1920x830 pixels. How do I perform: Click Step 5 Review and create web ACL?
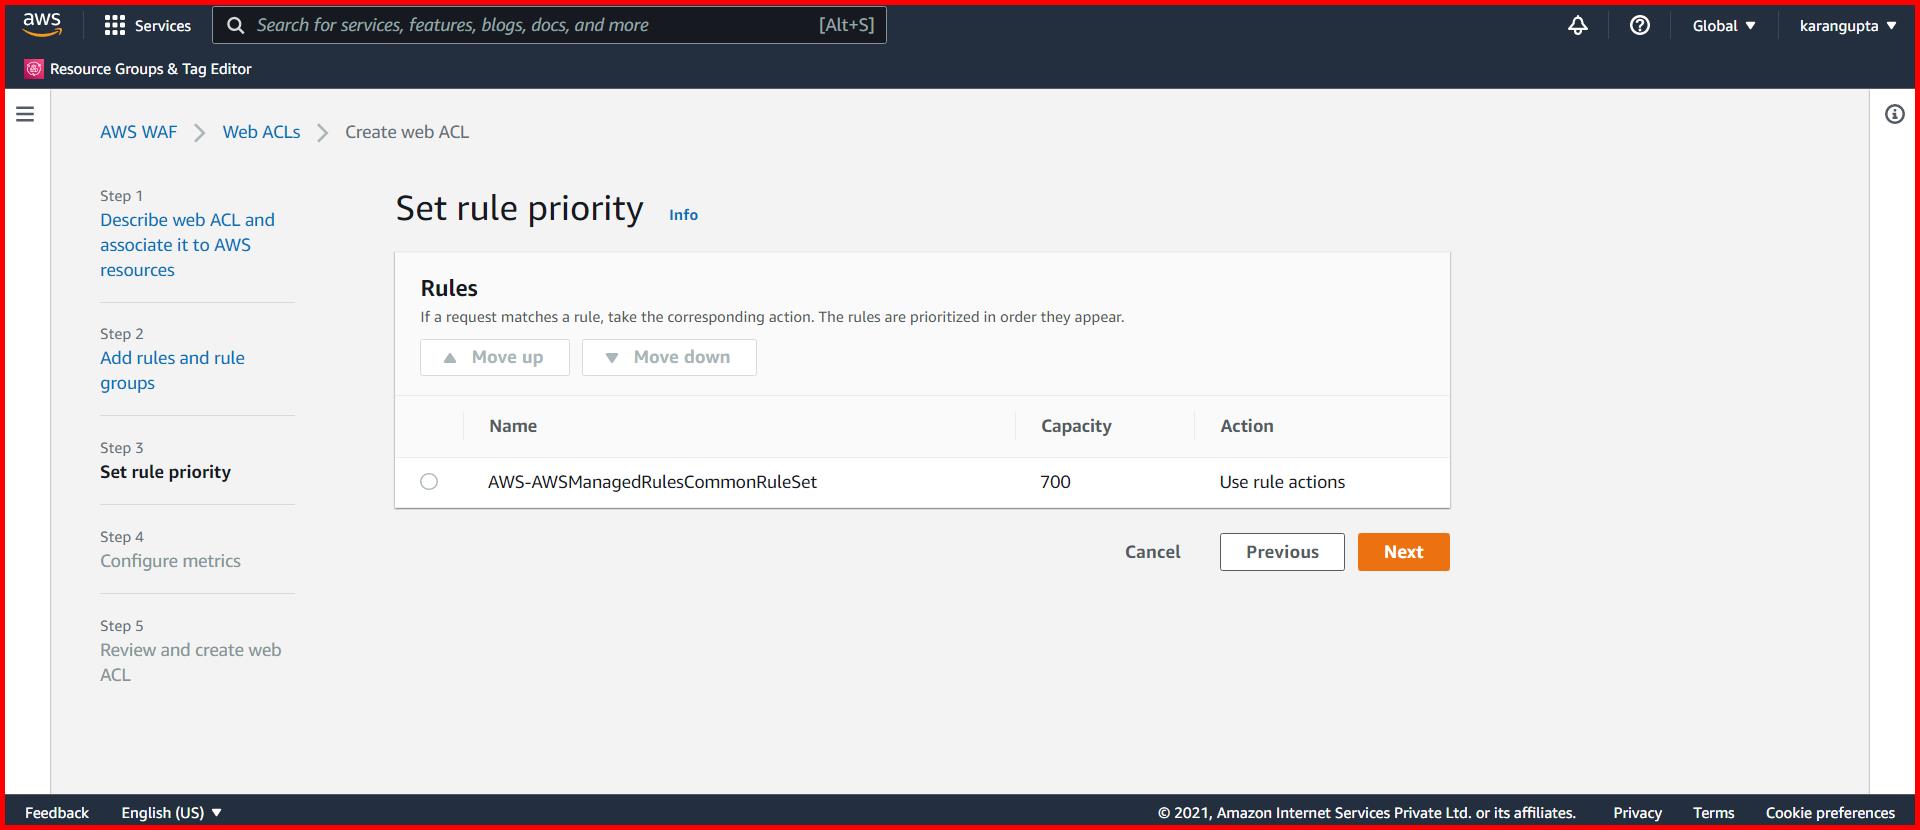coord(190,662)
